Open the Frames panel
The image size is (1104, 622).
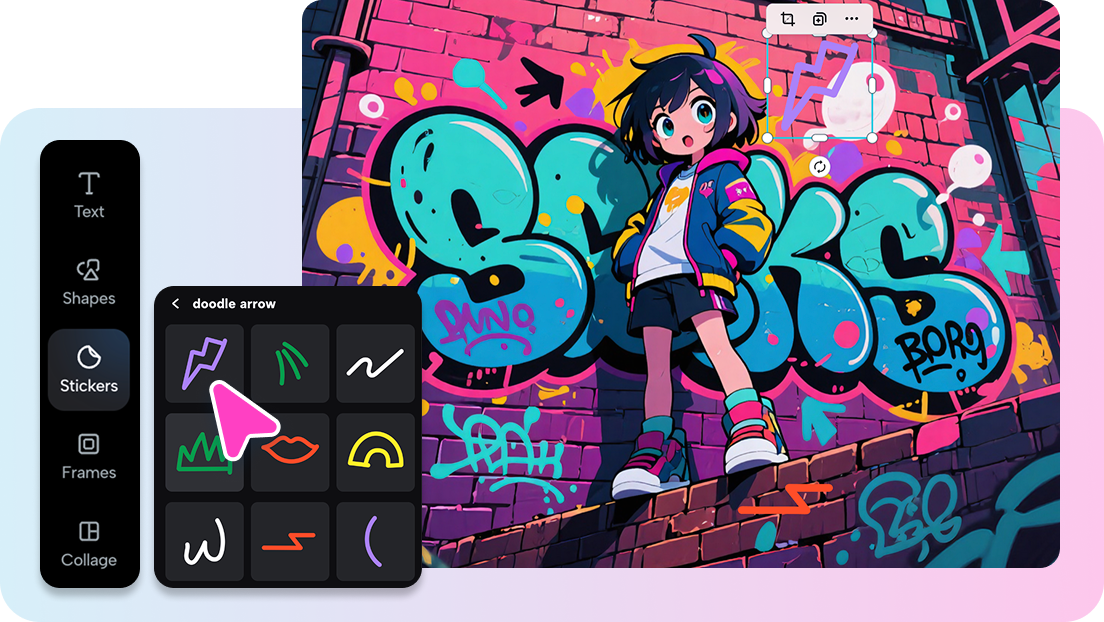pyautogui.click(x=88, y=457)
